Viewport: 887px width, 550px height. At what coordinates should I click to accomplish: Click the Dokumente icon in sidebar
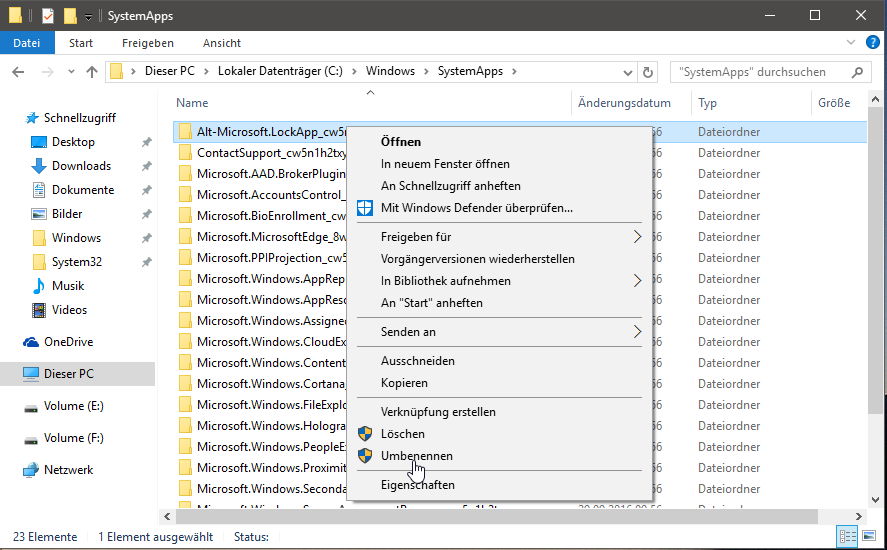click(38, 190)
